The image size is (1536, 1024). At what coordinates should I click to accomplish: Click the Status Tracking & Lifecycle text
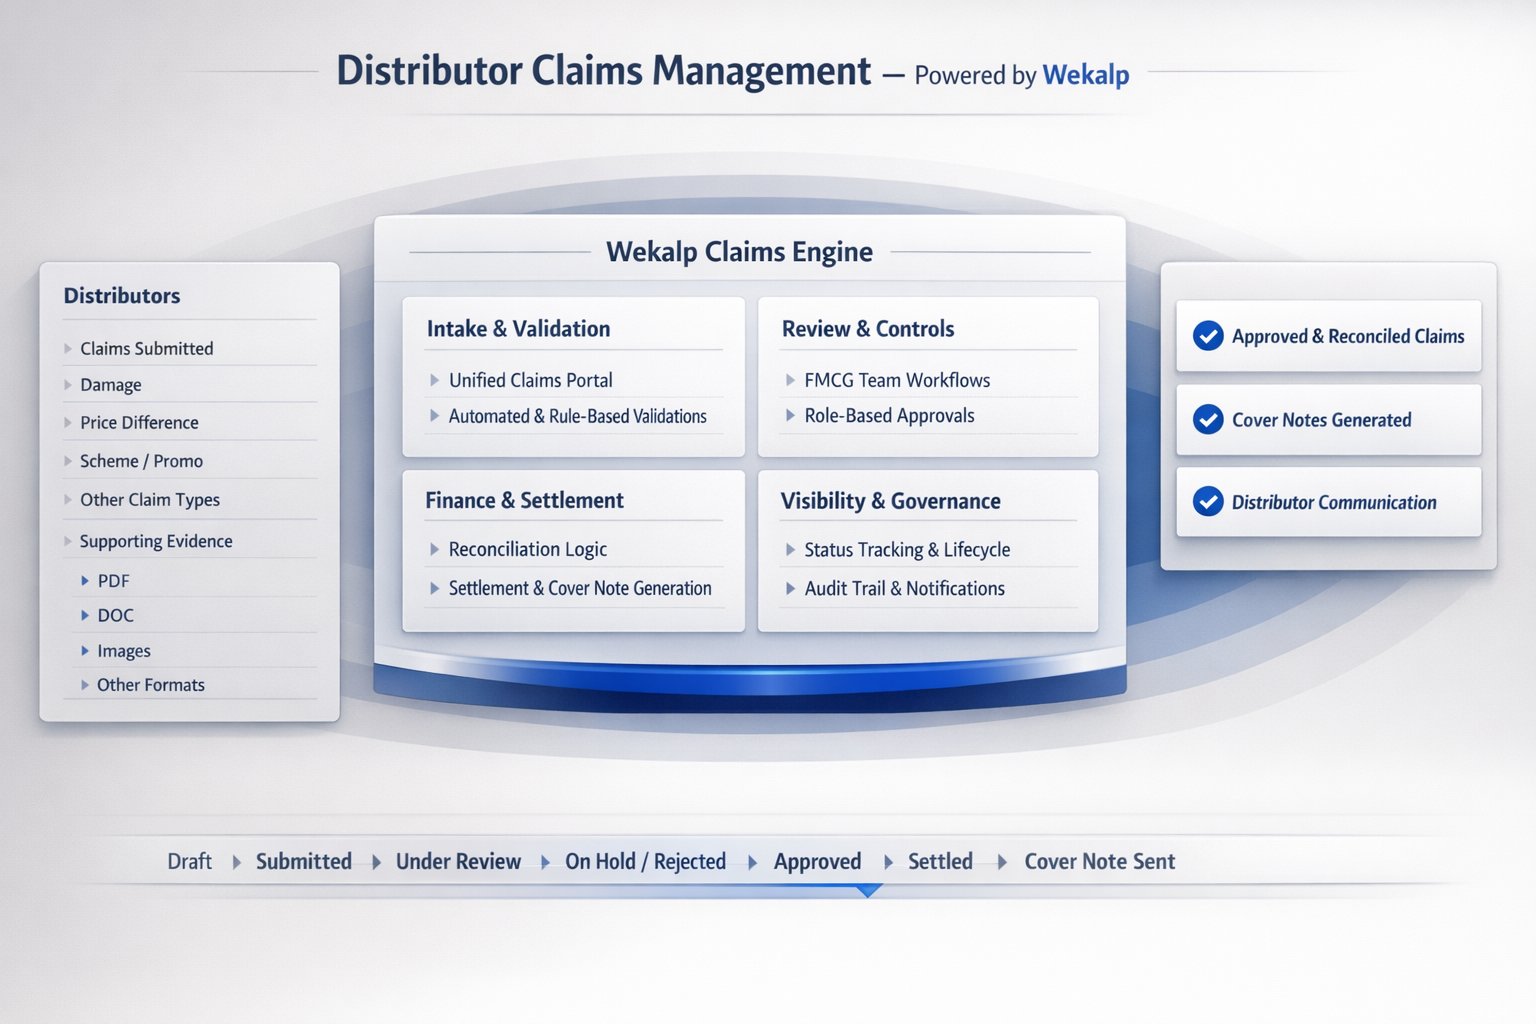(x=907, y=550)
